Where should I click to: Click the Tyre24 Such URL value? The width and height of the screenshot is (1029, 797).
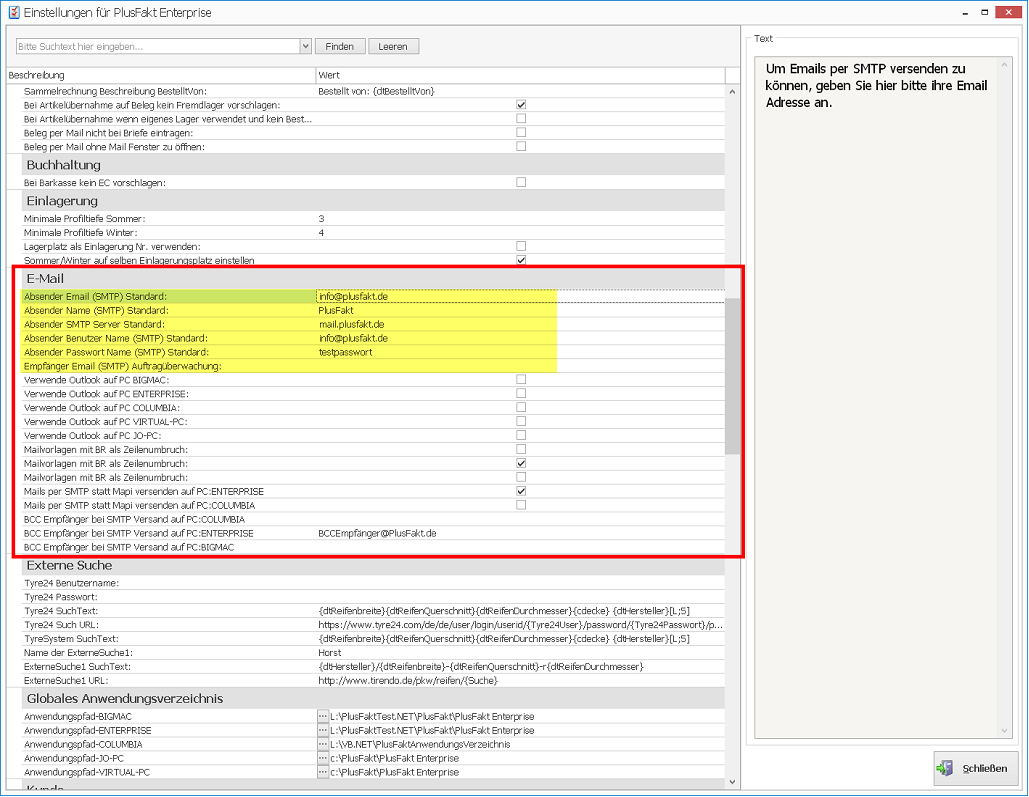[x=520, y=624]
